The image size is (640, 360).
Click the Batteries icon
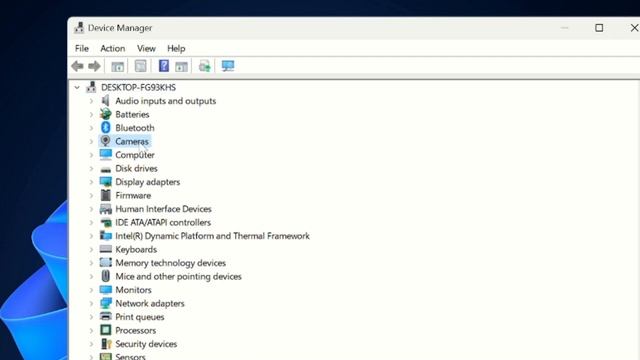click(x=105, y=114)
